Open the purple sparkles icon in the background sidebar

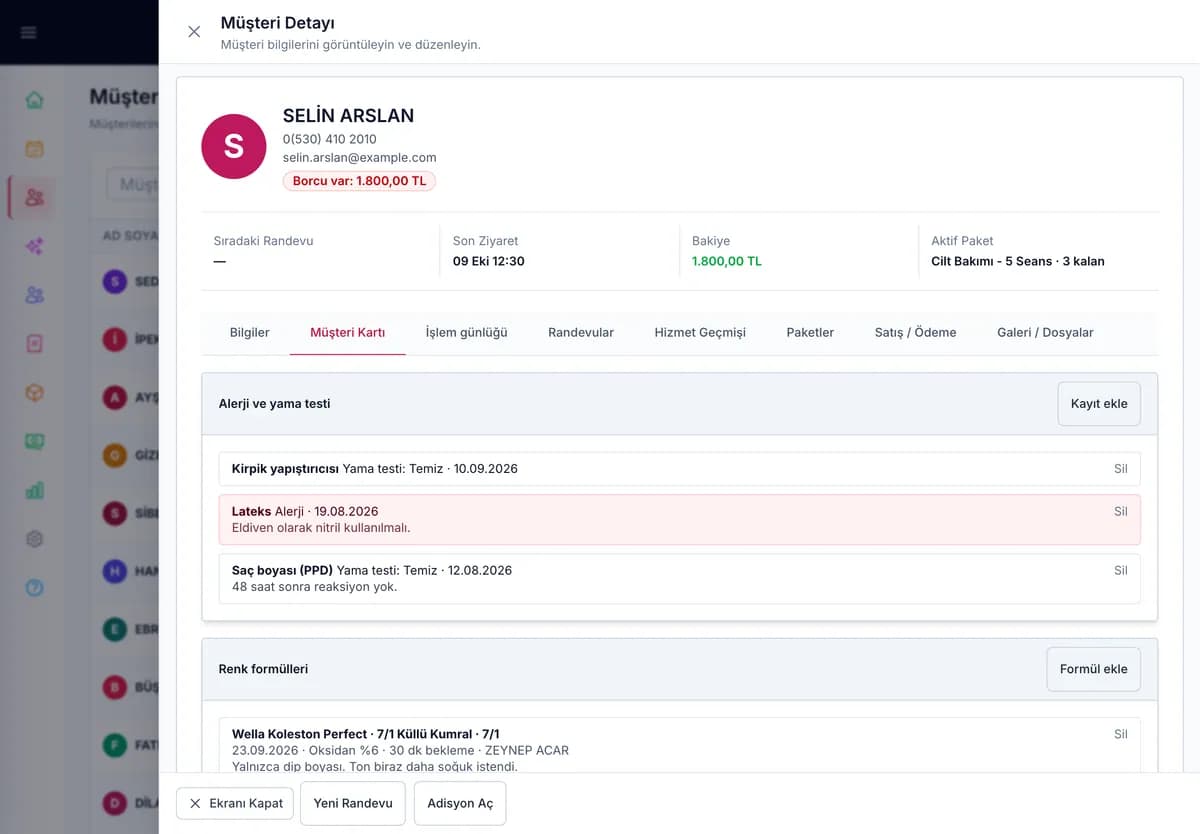(x=35, y=246)
